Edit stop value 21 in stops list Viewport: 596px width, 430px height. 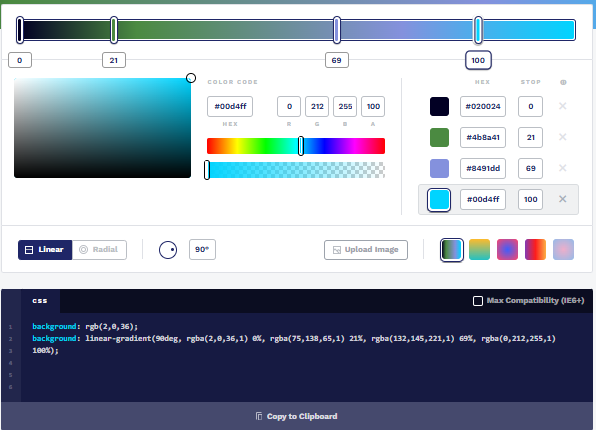530,137
